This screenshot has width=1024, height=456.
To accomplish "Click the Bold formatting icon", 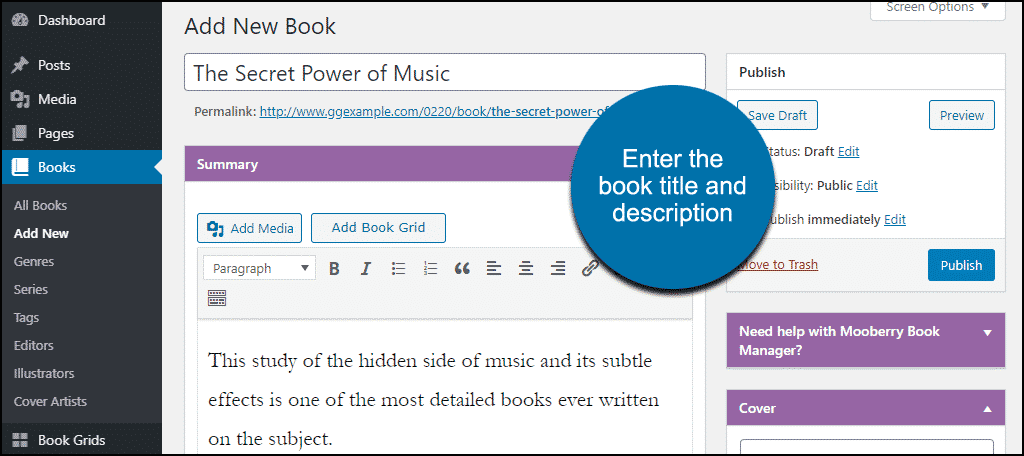I will pos(334,268).
